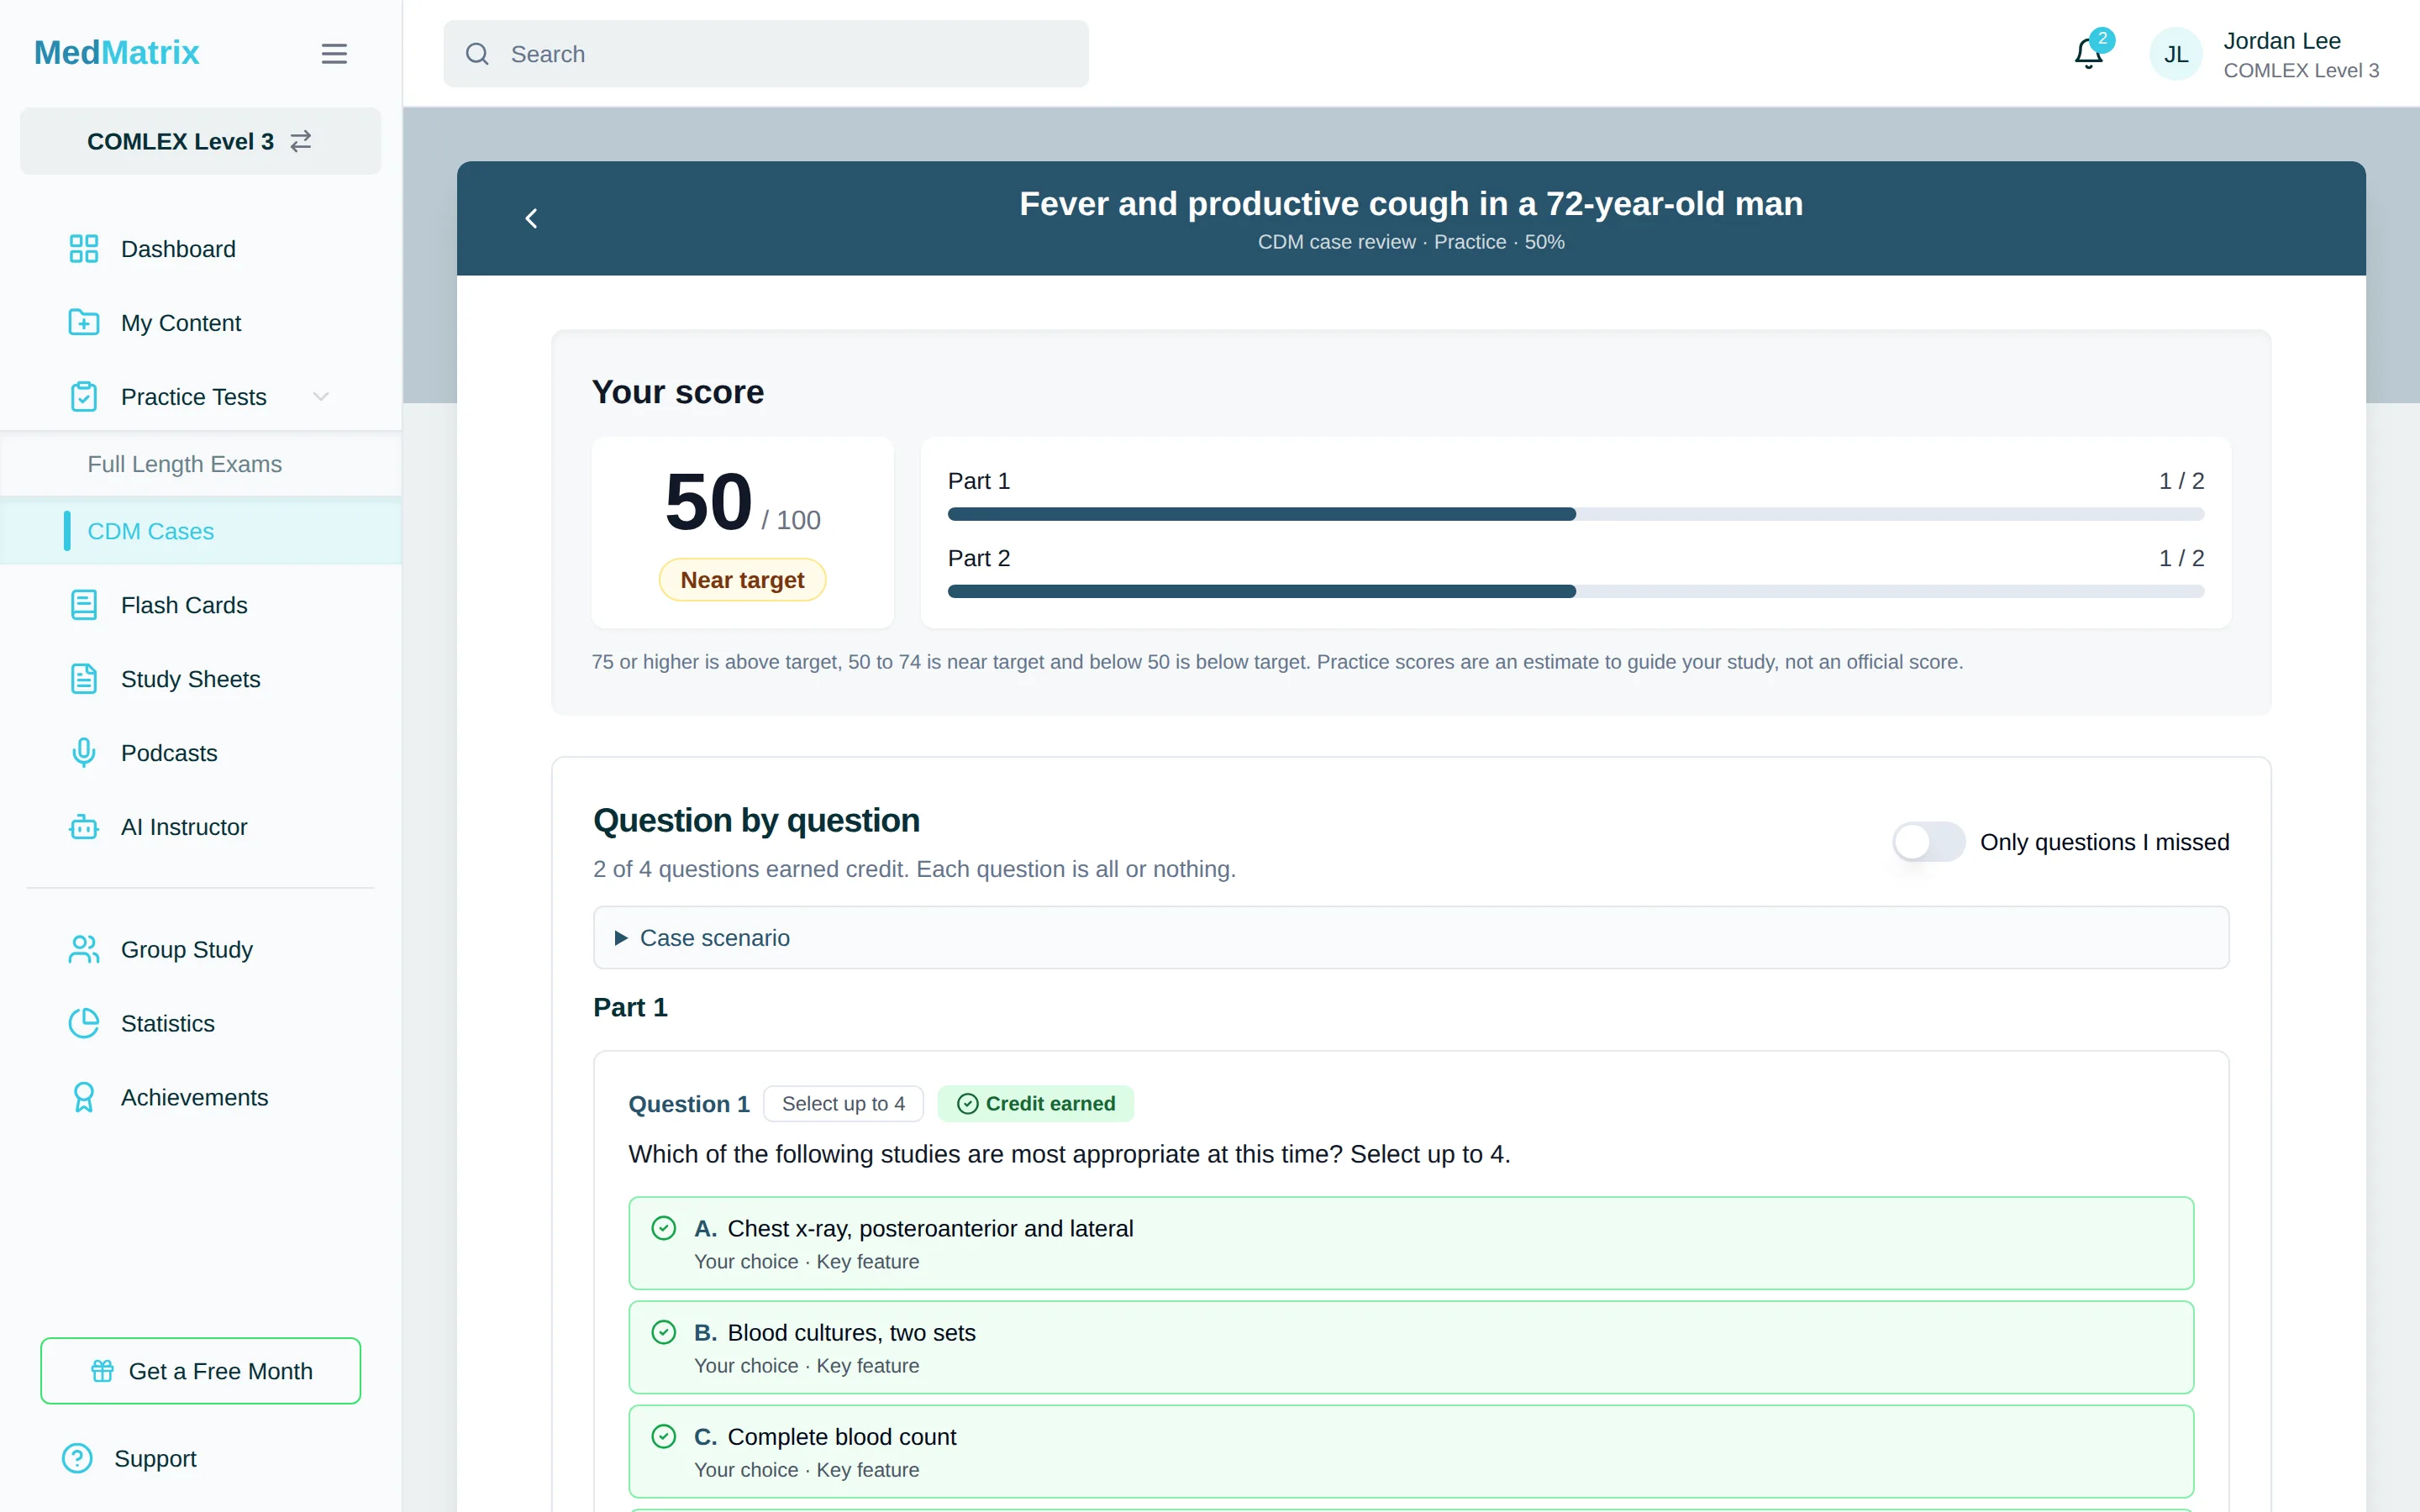Click the 50 / 100 score value
Screen dimensions: 2420x1512
click(x=742, y=503)
